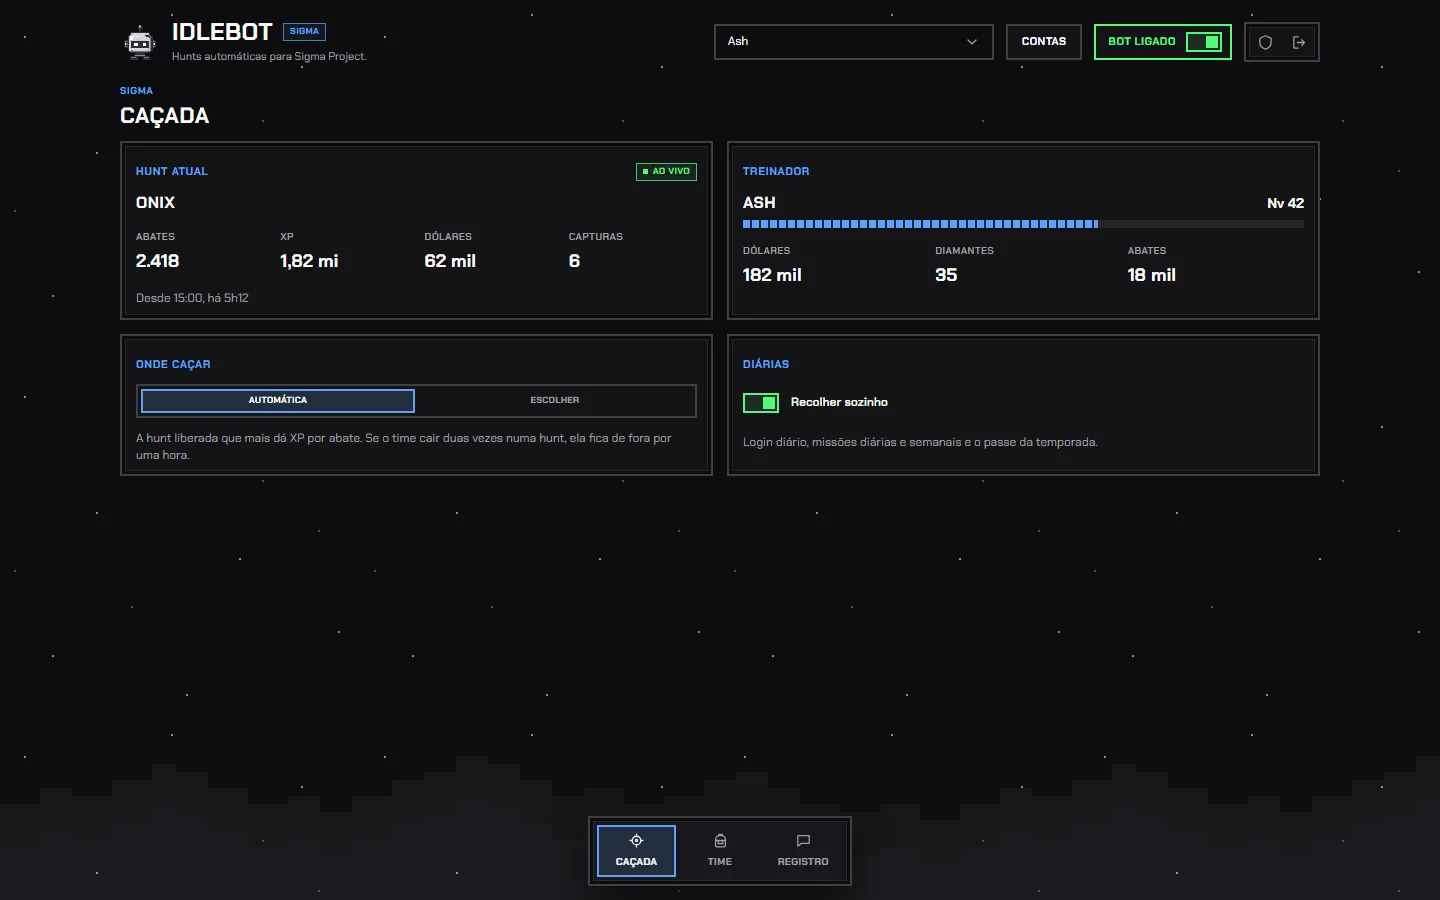Select the AUTOMÁTICA hunt mode

[x=278, y=400]
